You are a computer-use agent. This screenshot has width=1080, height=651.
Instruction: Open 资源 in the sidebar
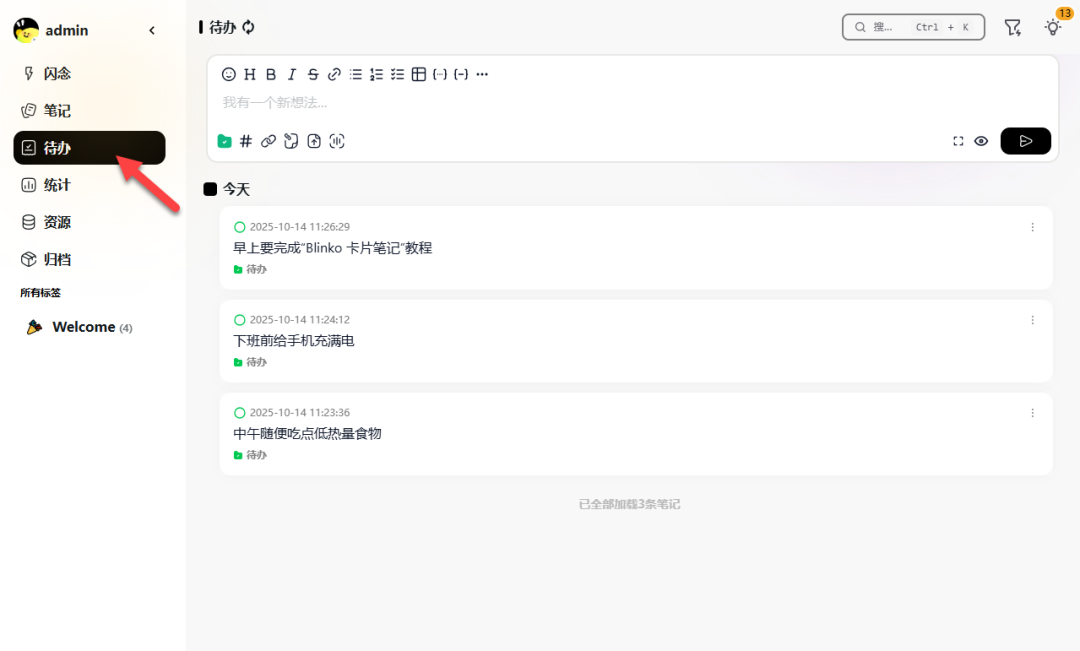pos(90,223)
